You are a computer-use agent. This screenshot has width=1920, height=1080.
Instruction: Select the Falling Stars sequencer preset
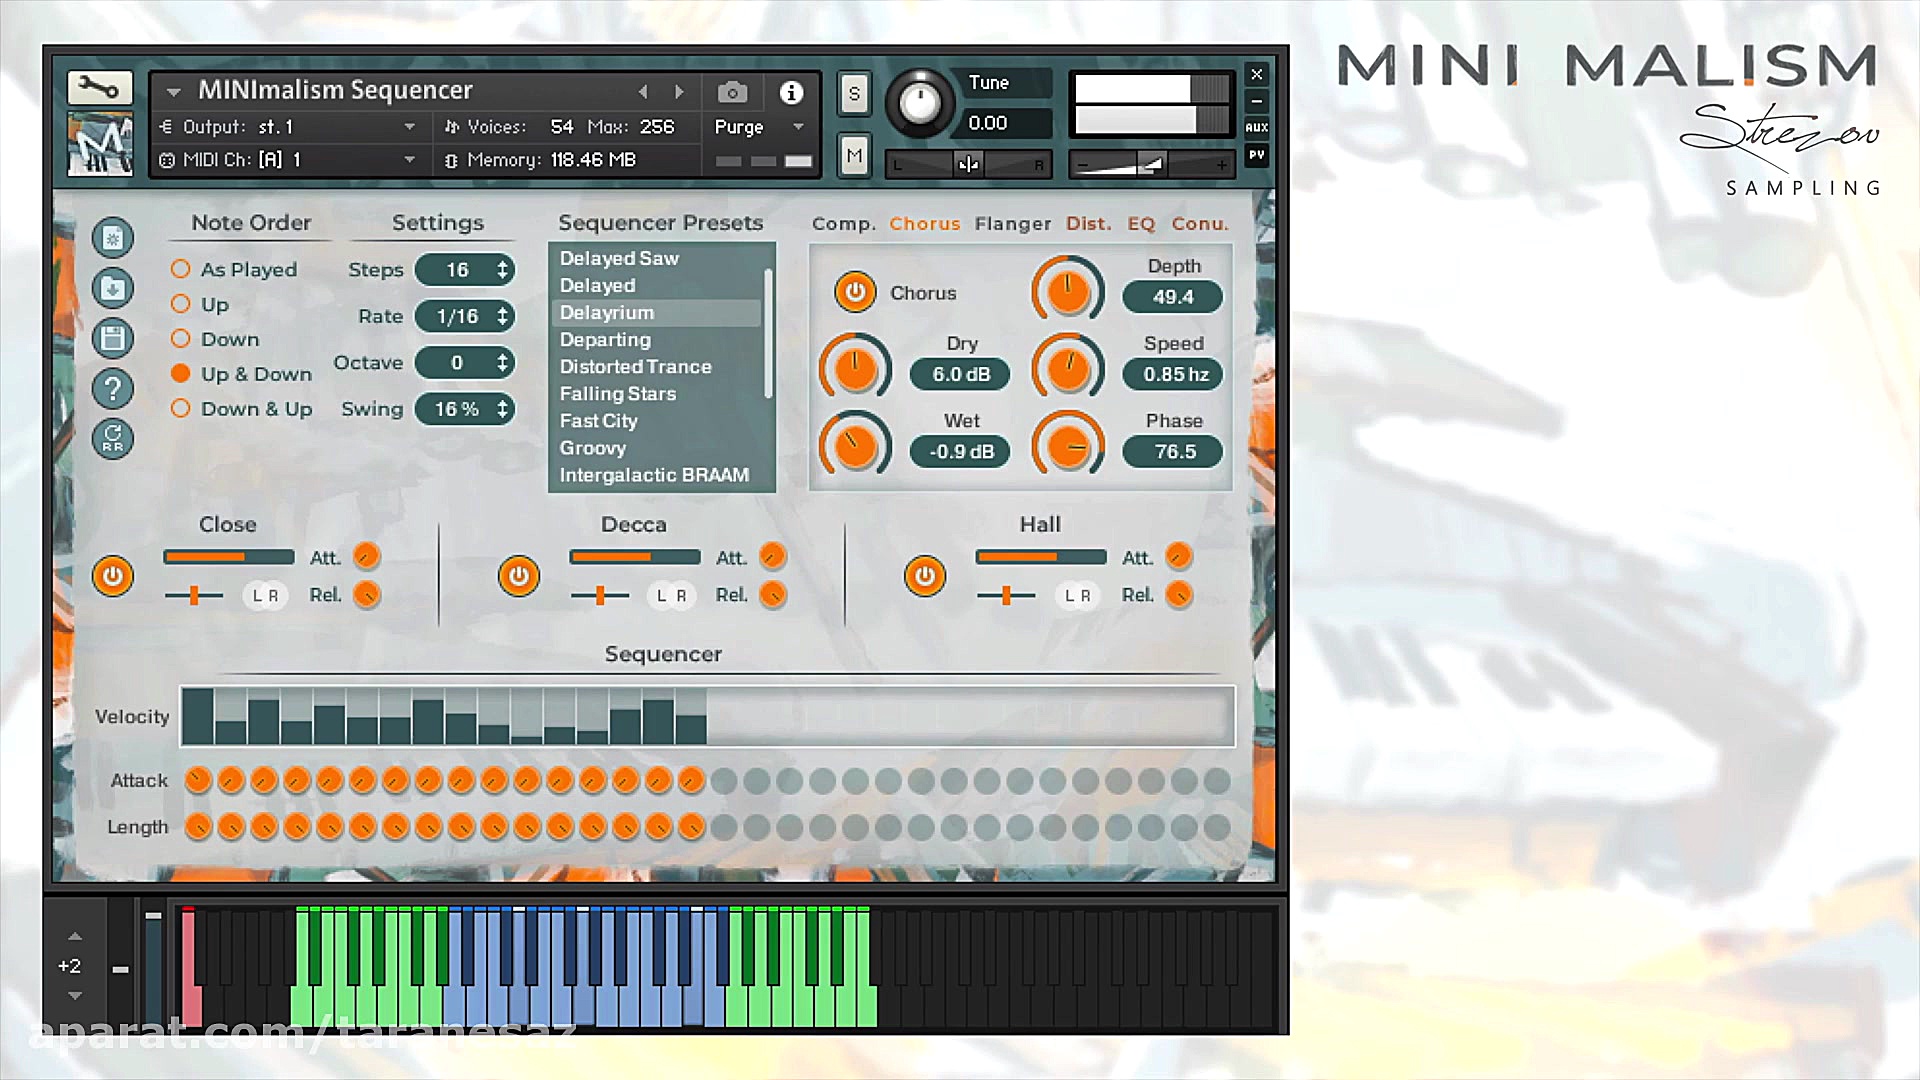point(617,394)
